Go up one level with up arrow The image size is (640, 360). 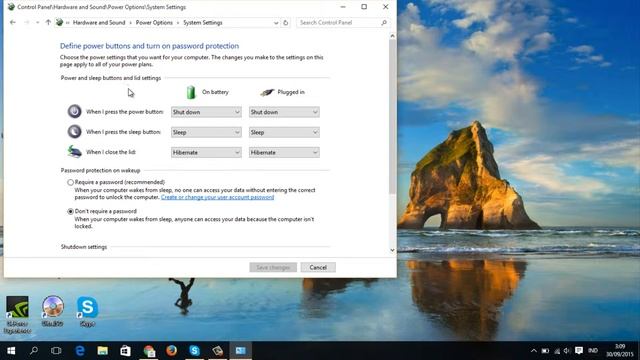[48, 22]
